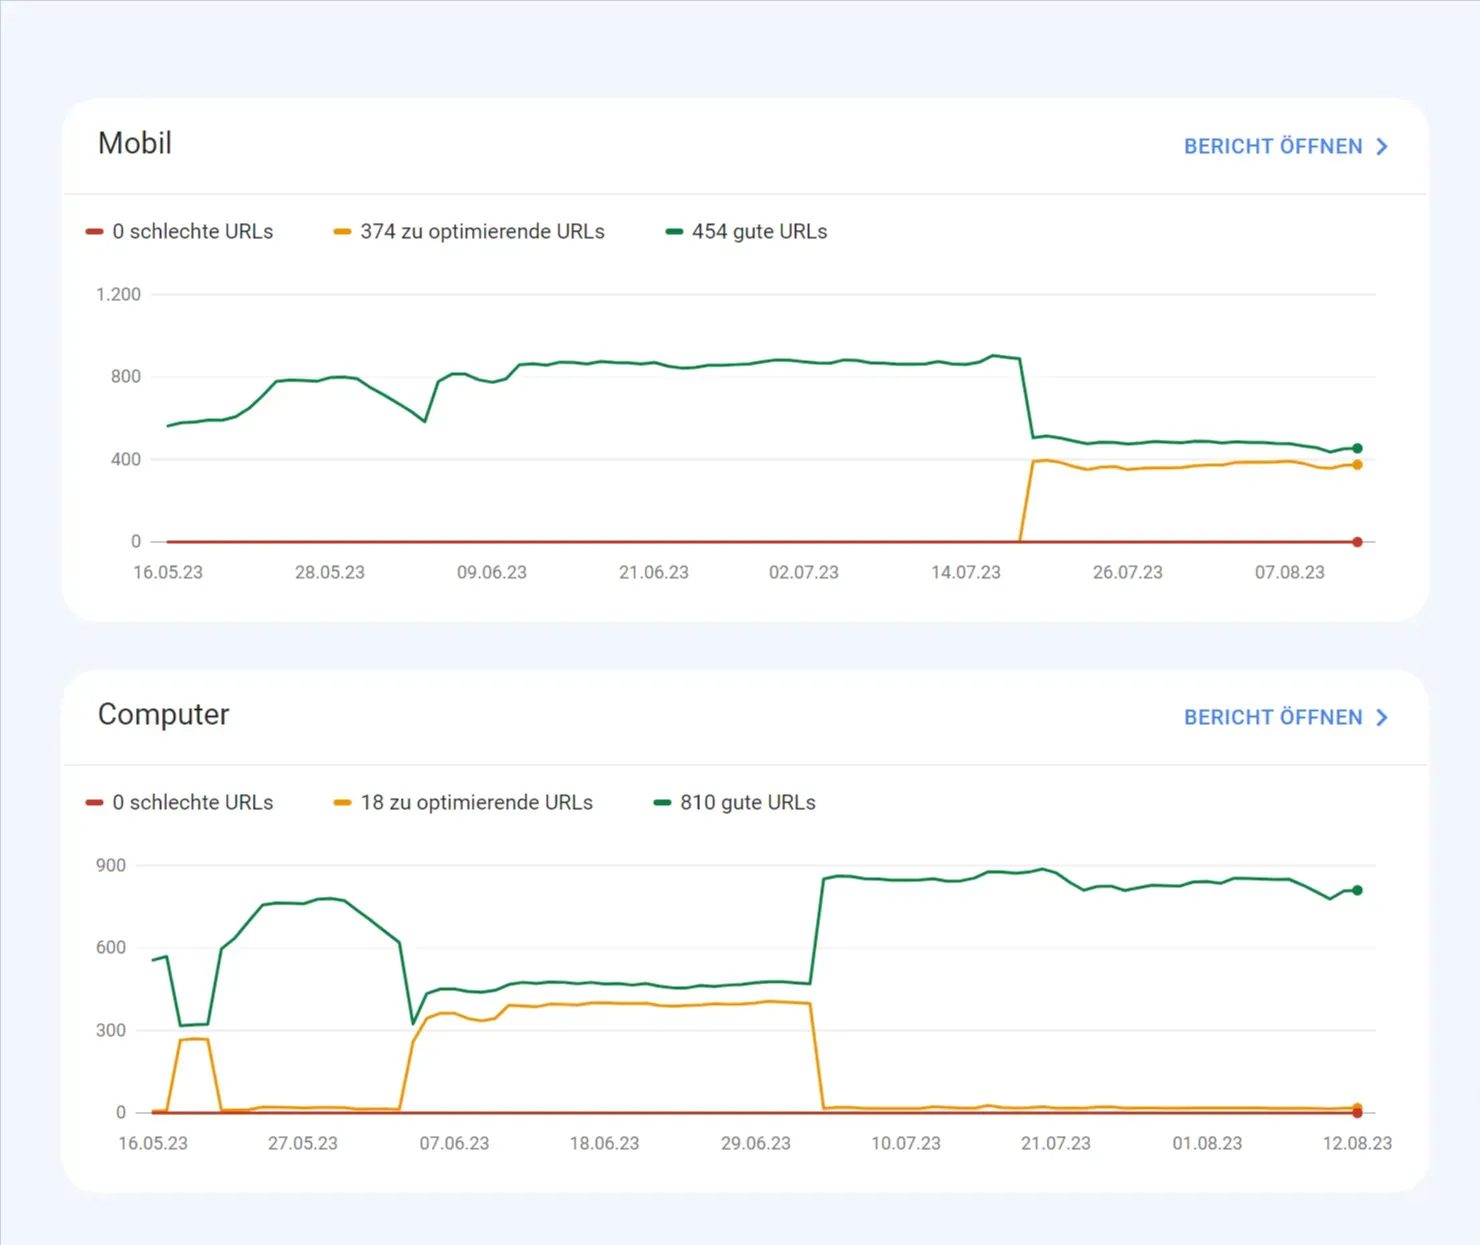Click the 800 y-axis label on Mobil chart
This screenshot has width=1480, height=1245.
click(x=126, y=376)
